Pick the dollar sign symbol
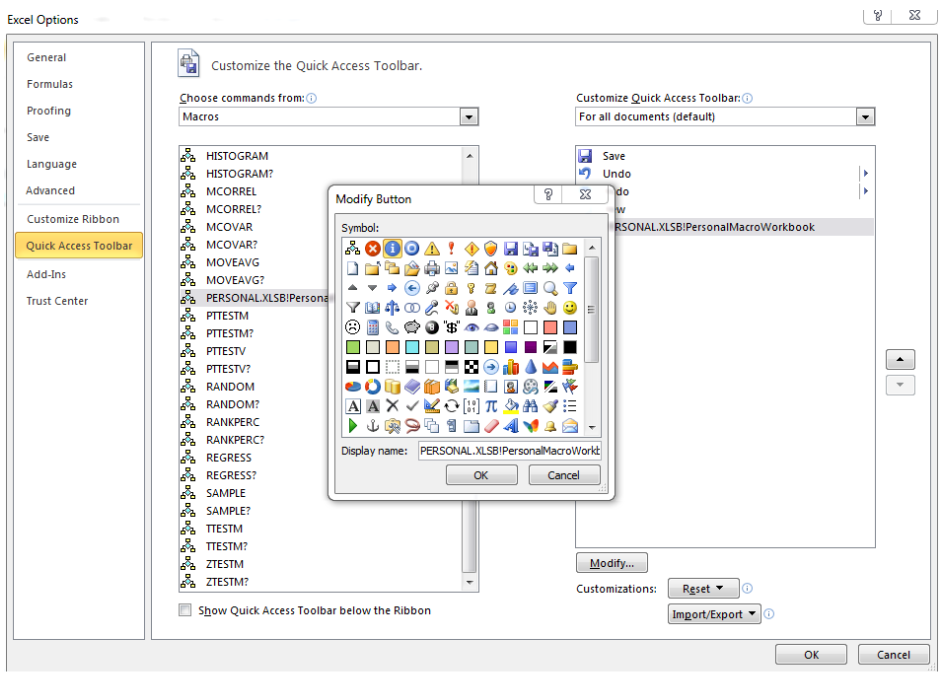The image size is (939, 675). click(x=452, y=327)
